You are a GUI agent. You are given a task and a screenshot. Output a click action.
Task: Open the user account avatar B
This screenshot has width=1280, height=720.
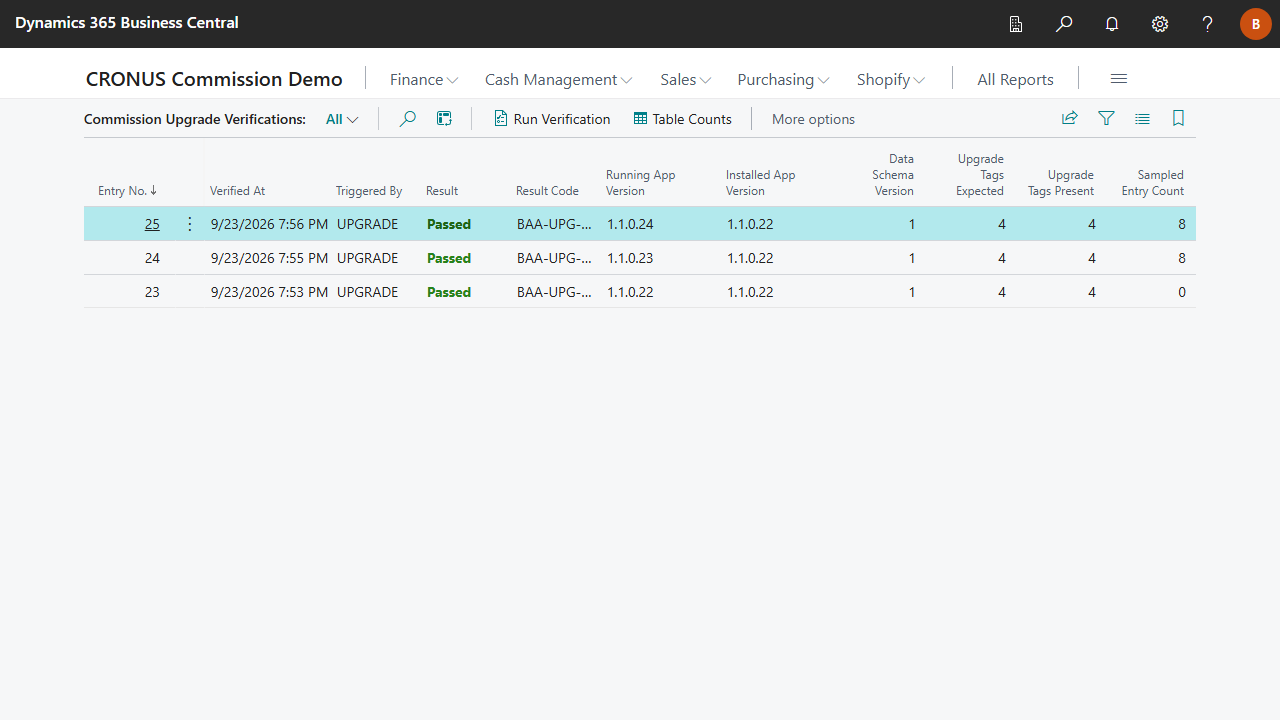pyautogui.click(x=1256, y=24)
